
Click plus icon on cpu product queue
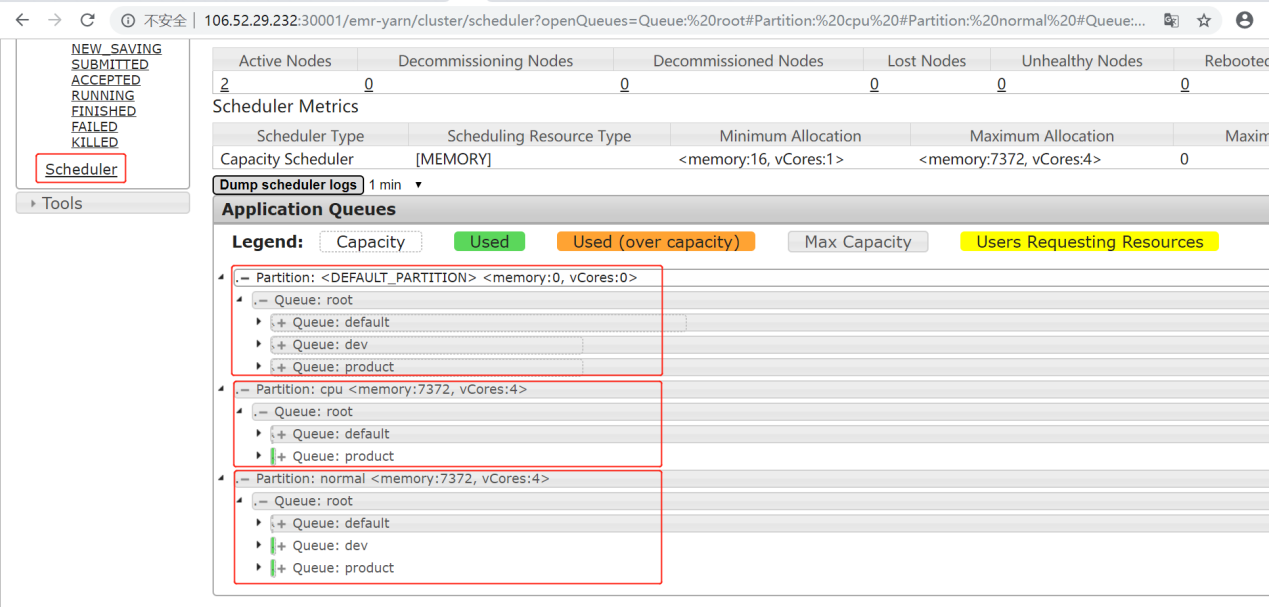click(281, 457)
